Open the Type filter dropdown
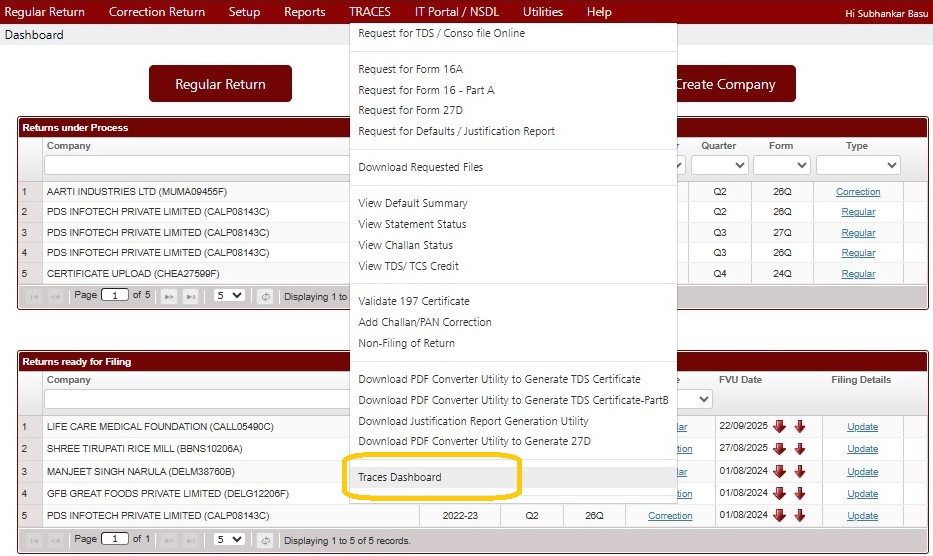The height and width of the screenshot is (556, 933). tap(857, 165)
